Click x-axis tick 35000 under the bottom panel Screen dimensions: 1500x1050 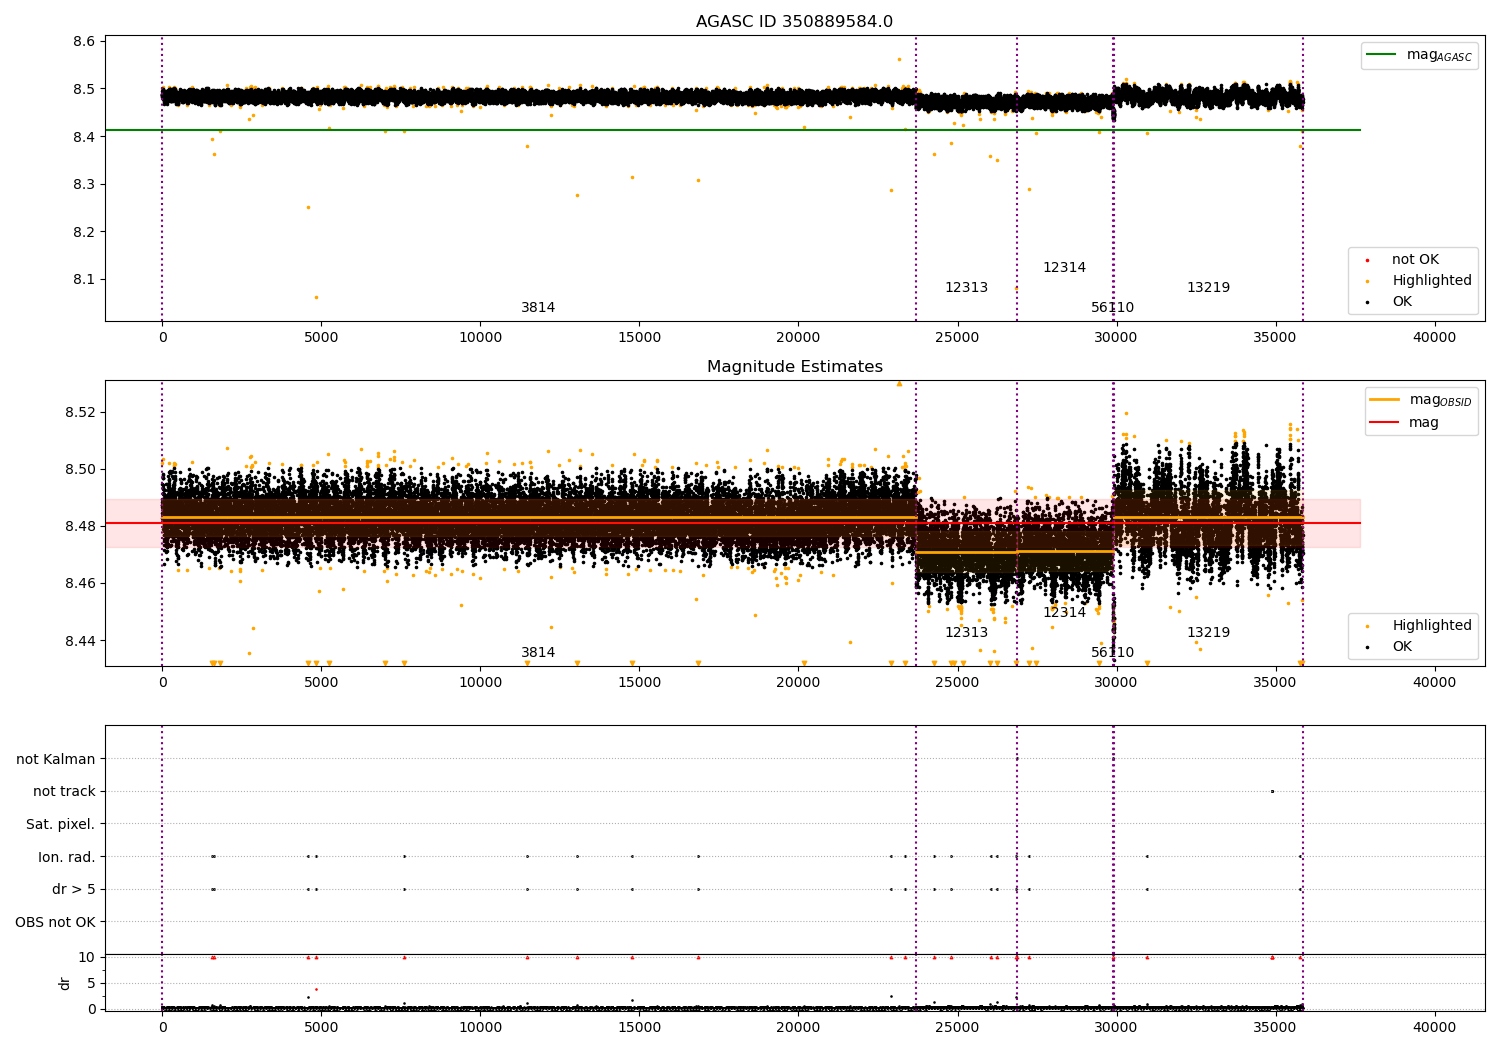click(1275, 1028)
